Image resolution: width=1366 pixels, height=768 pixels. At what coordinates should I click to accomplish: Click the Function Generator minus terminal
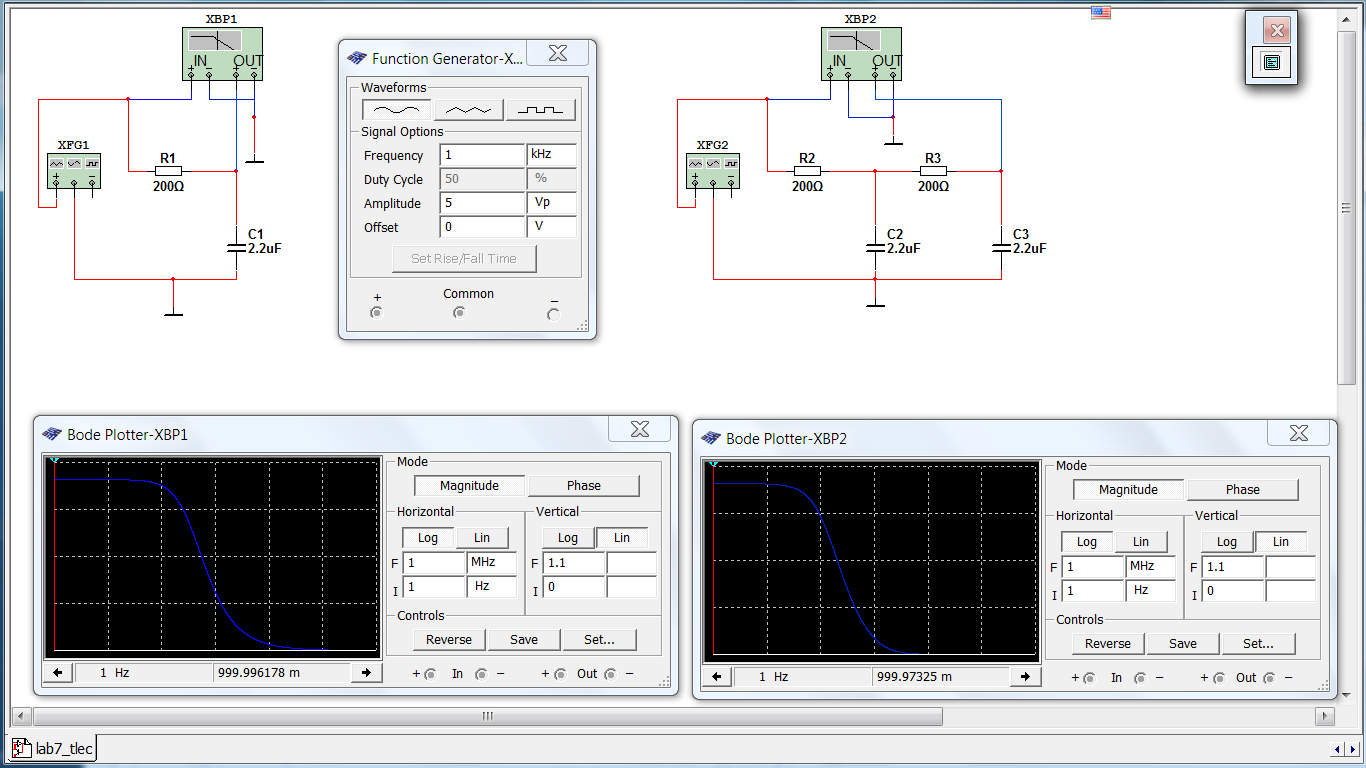tap(554, 314)
